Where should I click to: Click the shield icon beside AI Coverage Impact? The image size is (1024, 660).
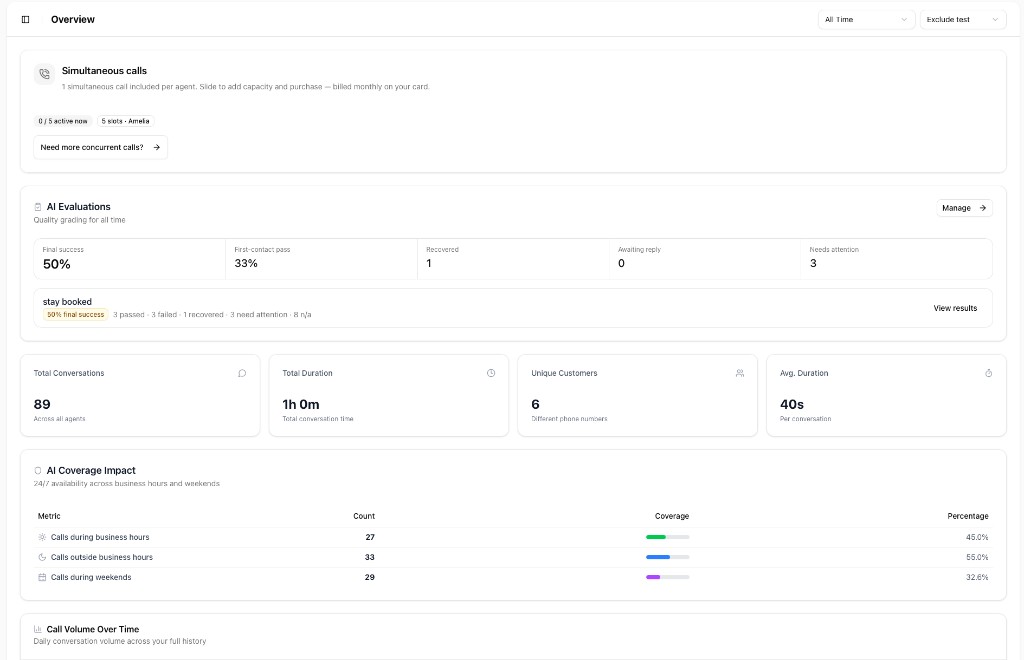[38, 471]
